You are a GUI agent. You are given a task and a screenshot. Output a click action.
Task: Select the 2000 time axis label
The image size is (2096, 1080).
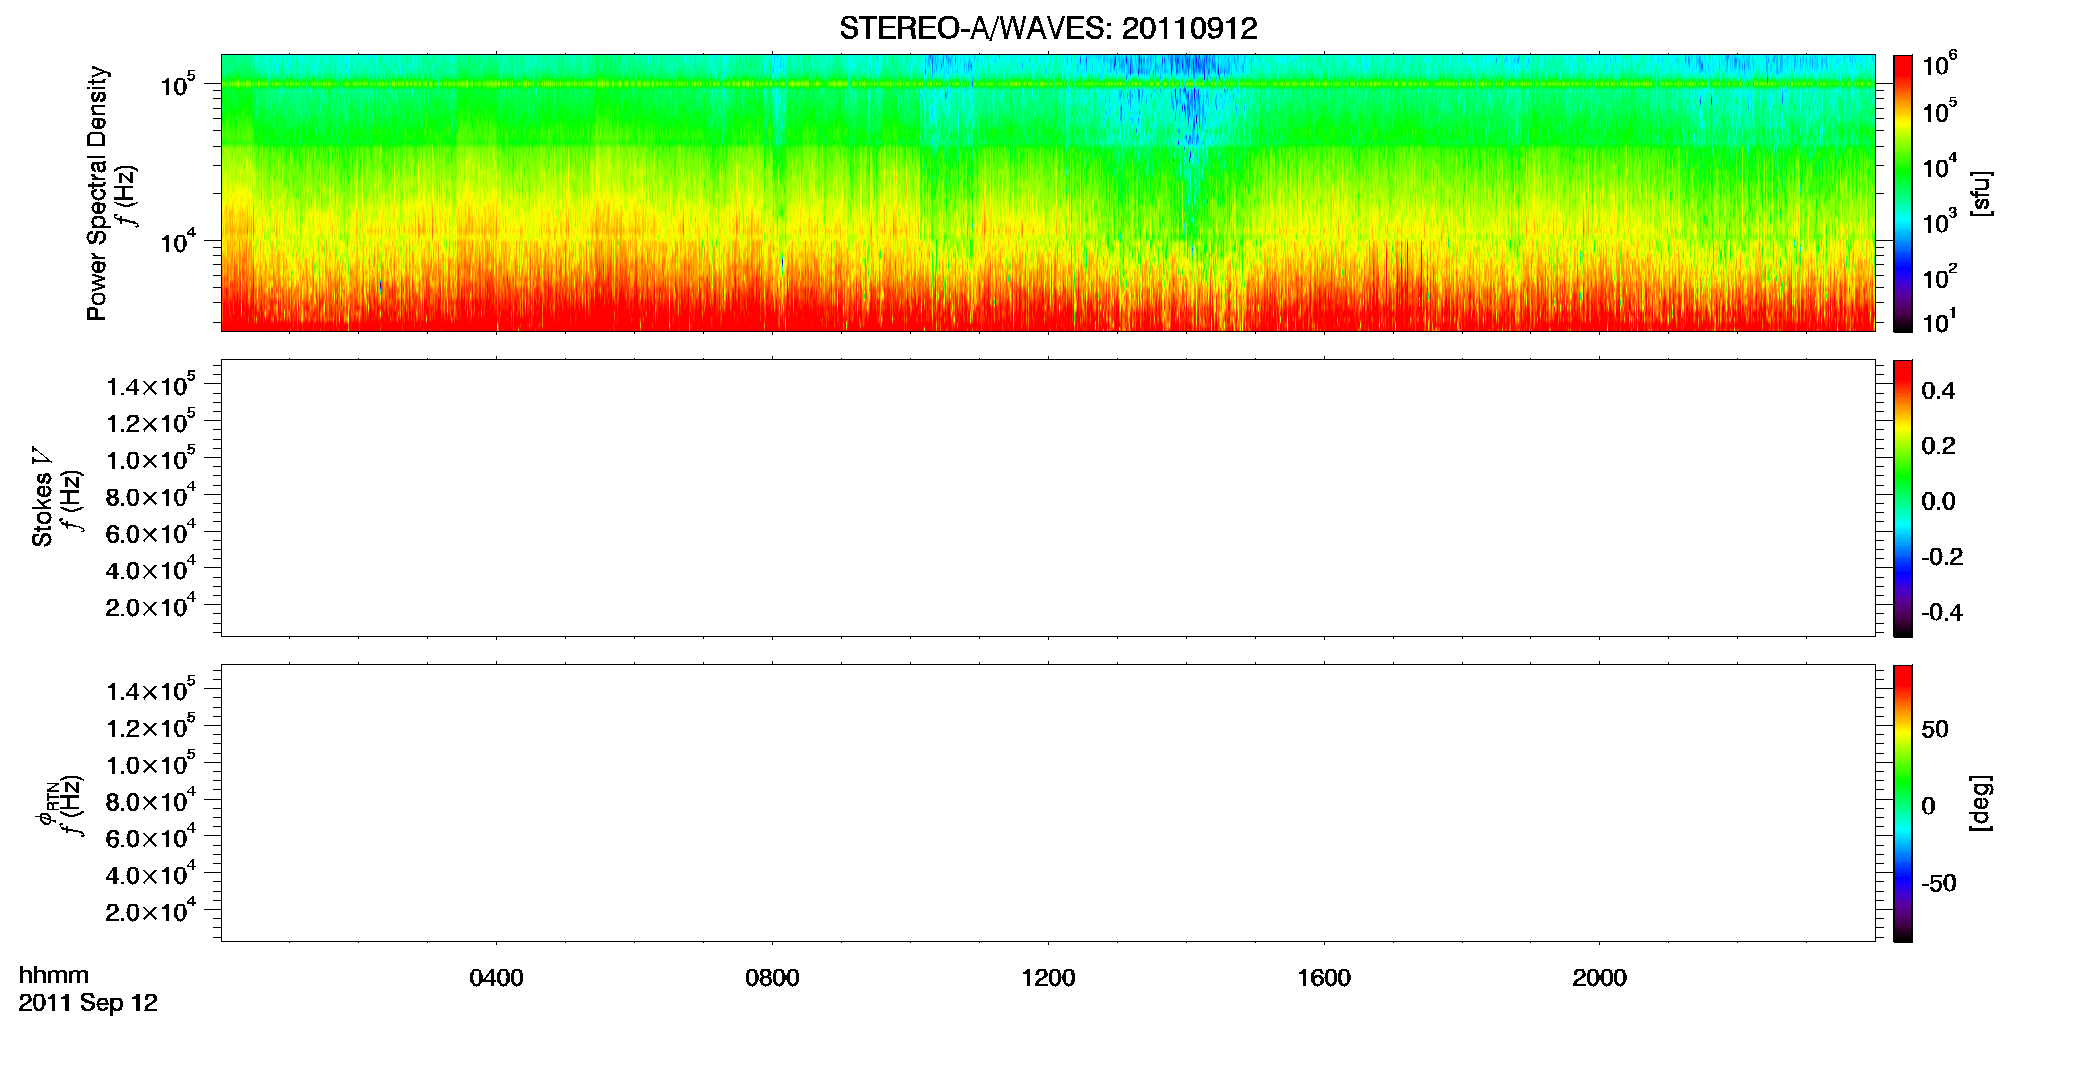coord(1599,978)
